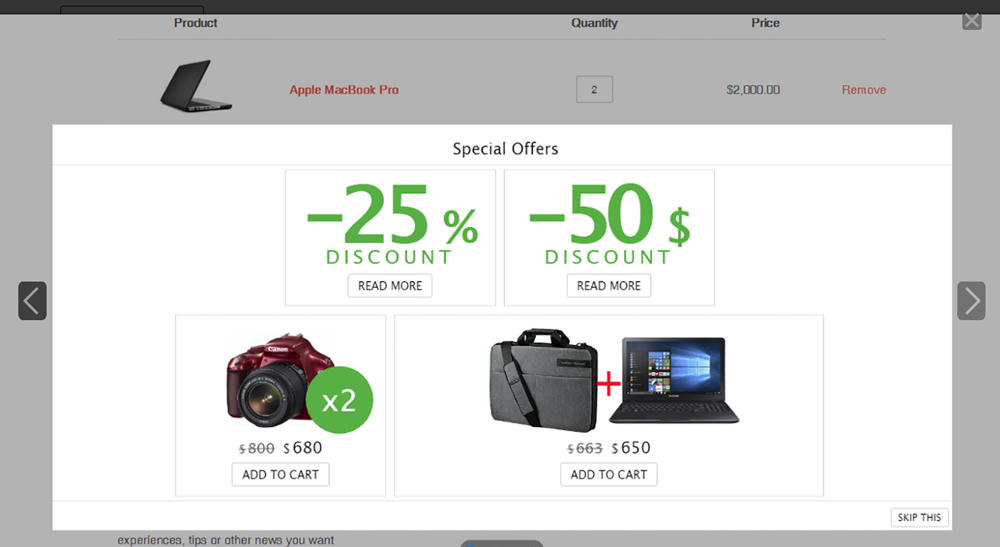Image resolution: width=1000 pixels, height=547 pixels.
Task: Open Read More under 25% discount
Action: click(390, 286)
